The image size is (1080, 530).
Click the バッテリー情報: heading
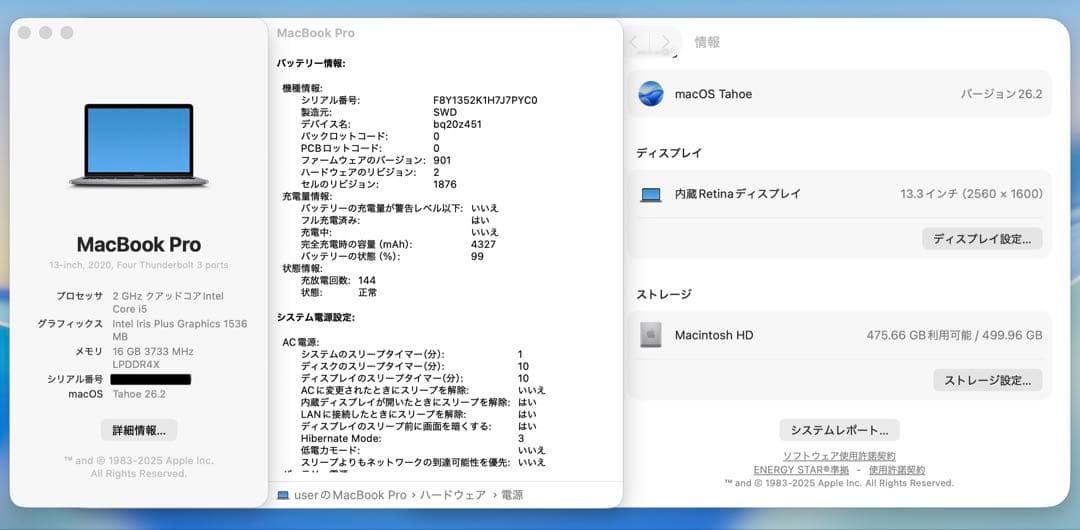coord(311,63)
